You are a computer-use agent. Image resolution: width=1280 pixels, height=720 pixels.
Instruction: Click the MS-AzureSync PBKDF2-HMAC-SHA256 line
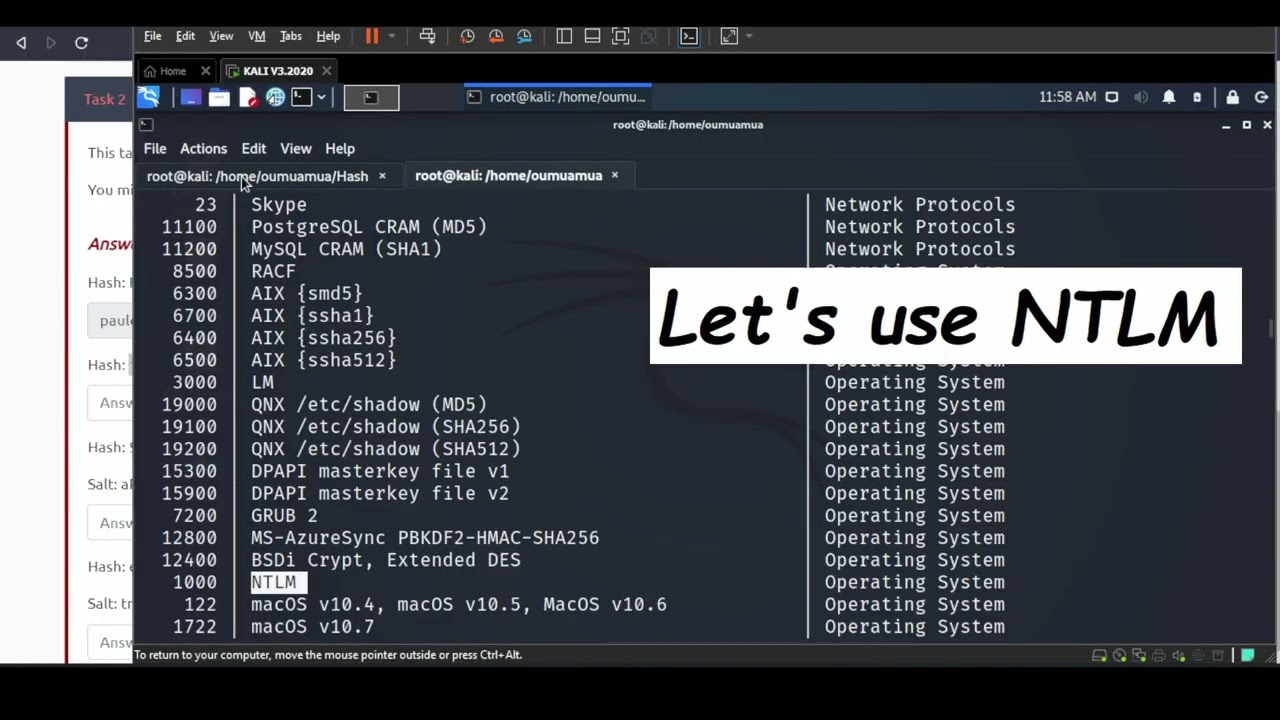click(425, 538)
